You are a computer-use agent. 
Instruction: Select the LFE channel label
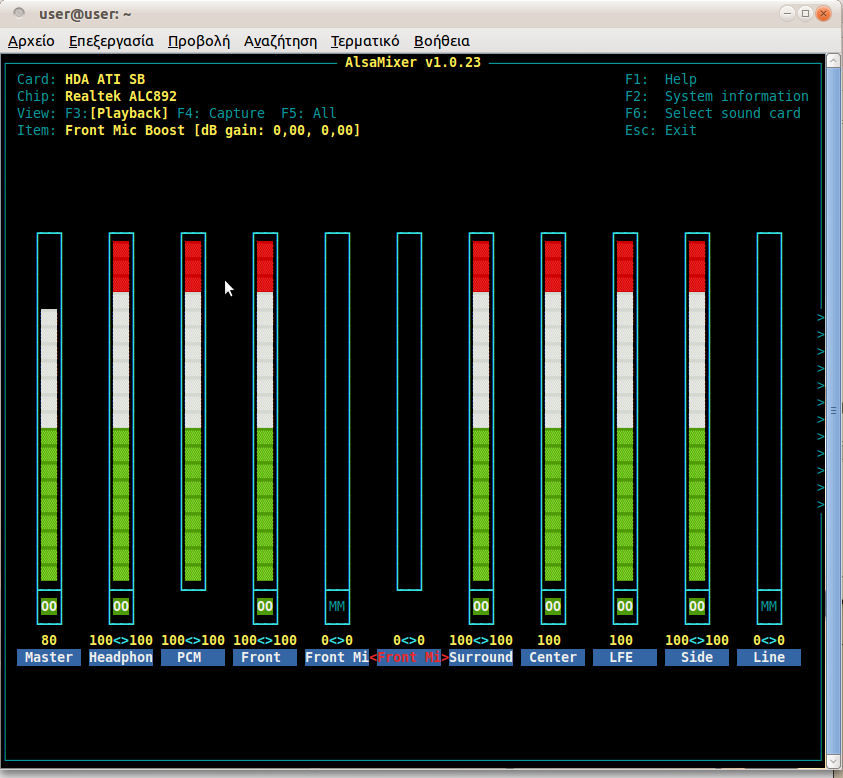tap(625, 657)
